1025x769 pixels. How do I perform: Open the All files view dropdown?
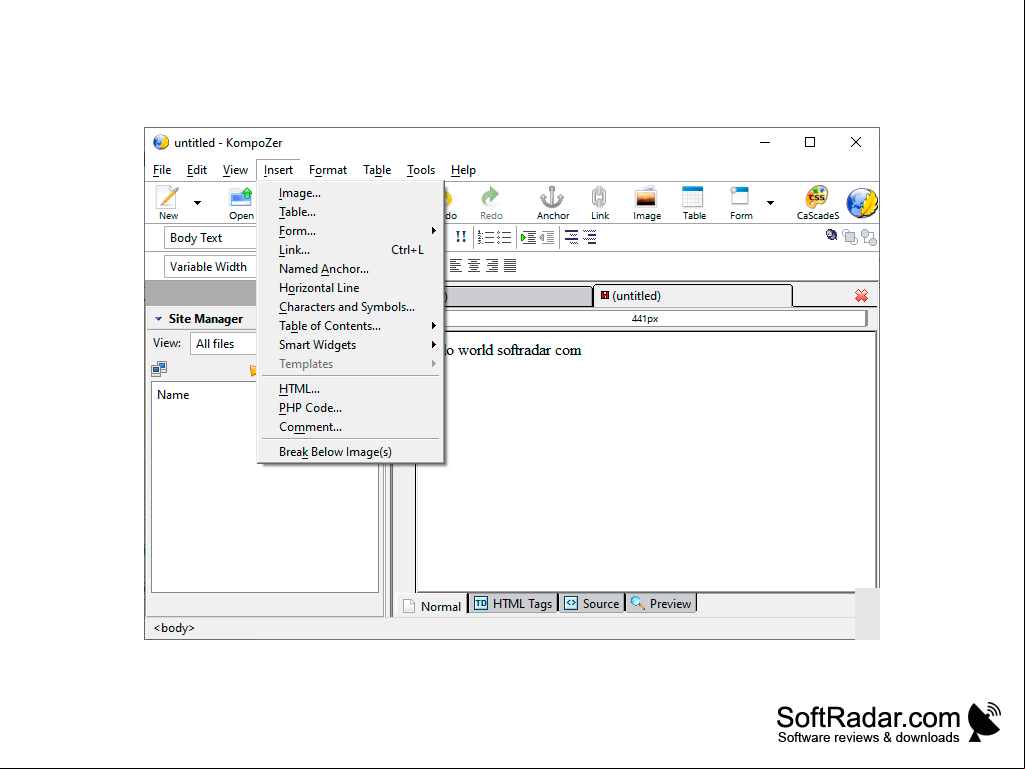(223, 344)
